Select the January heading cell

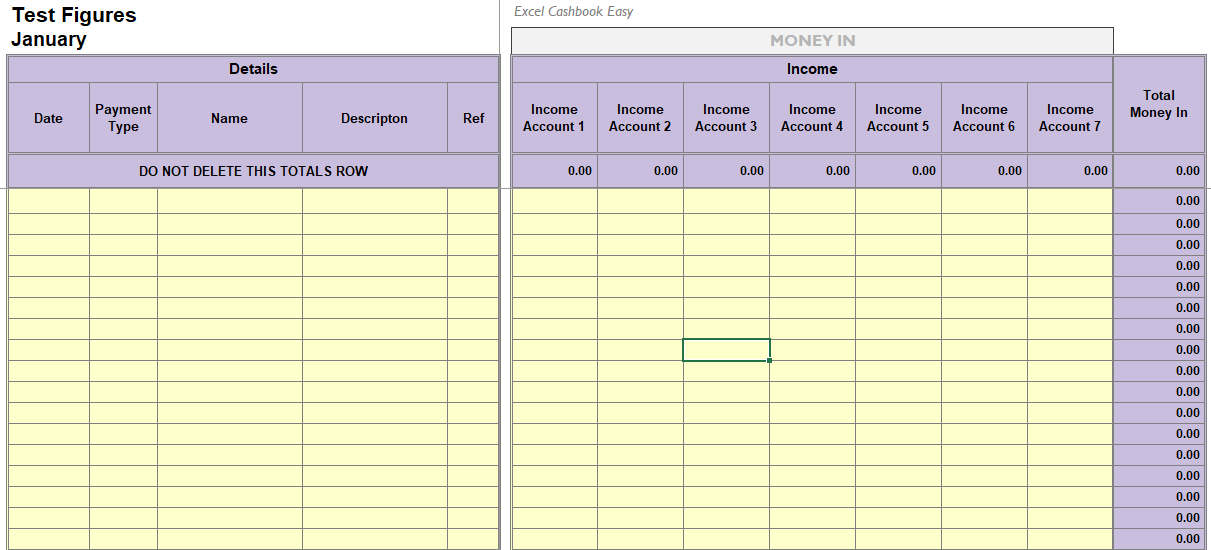49,40
